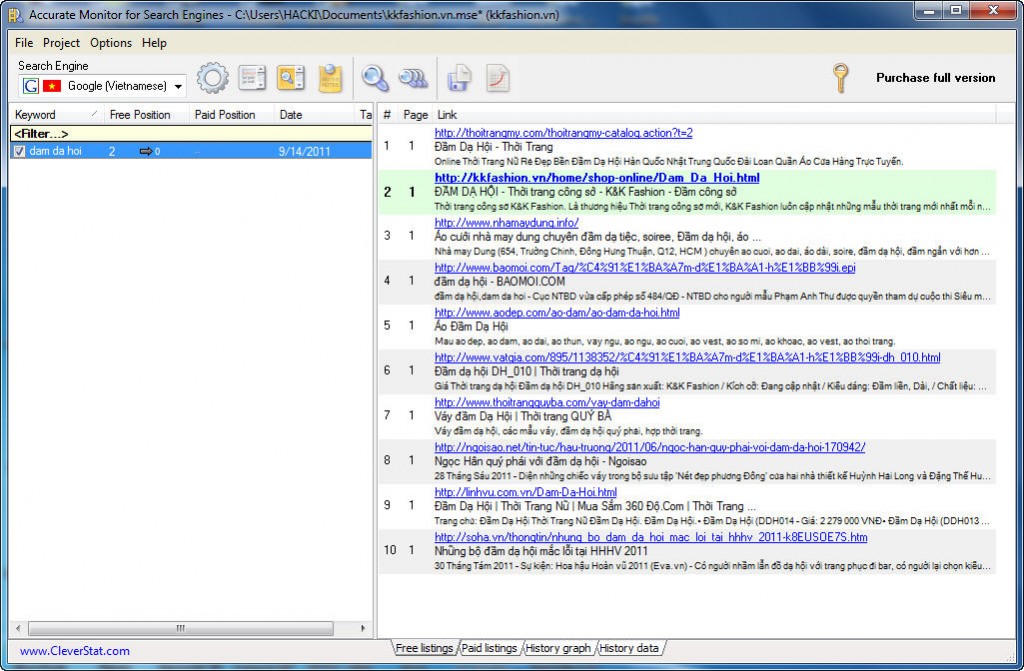Click the golden key icon
Screen dimensions: 1024x671
tap(841, 77)
